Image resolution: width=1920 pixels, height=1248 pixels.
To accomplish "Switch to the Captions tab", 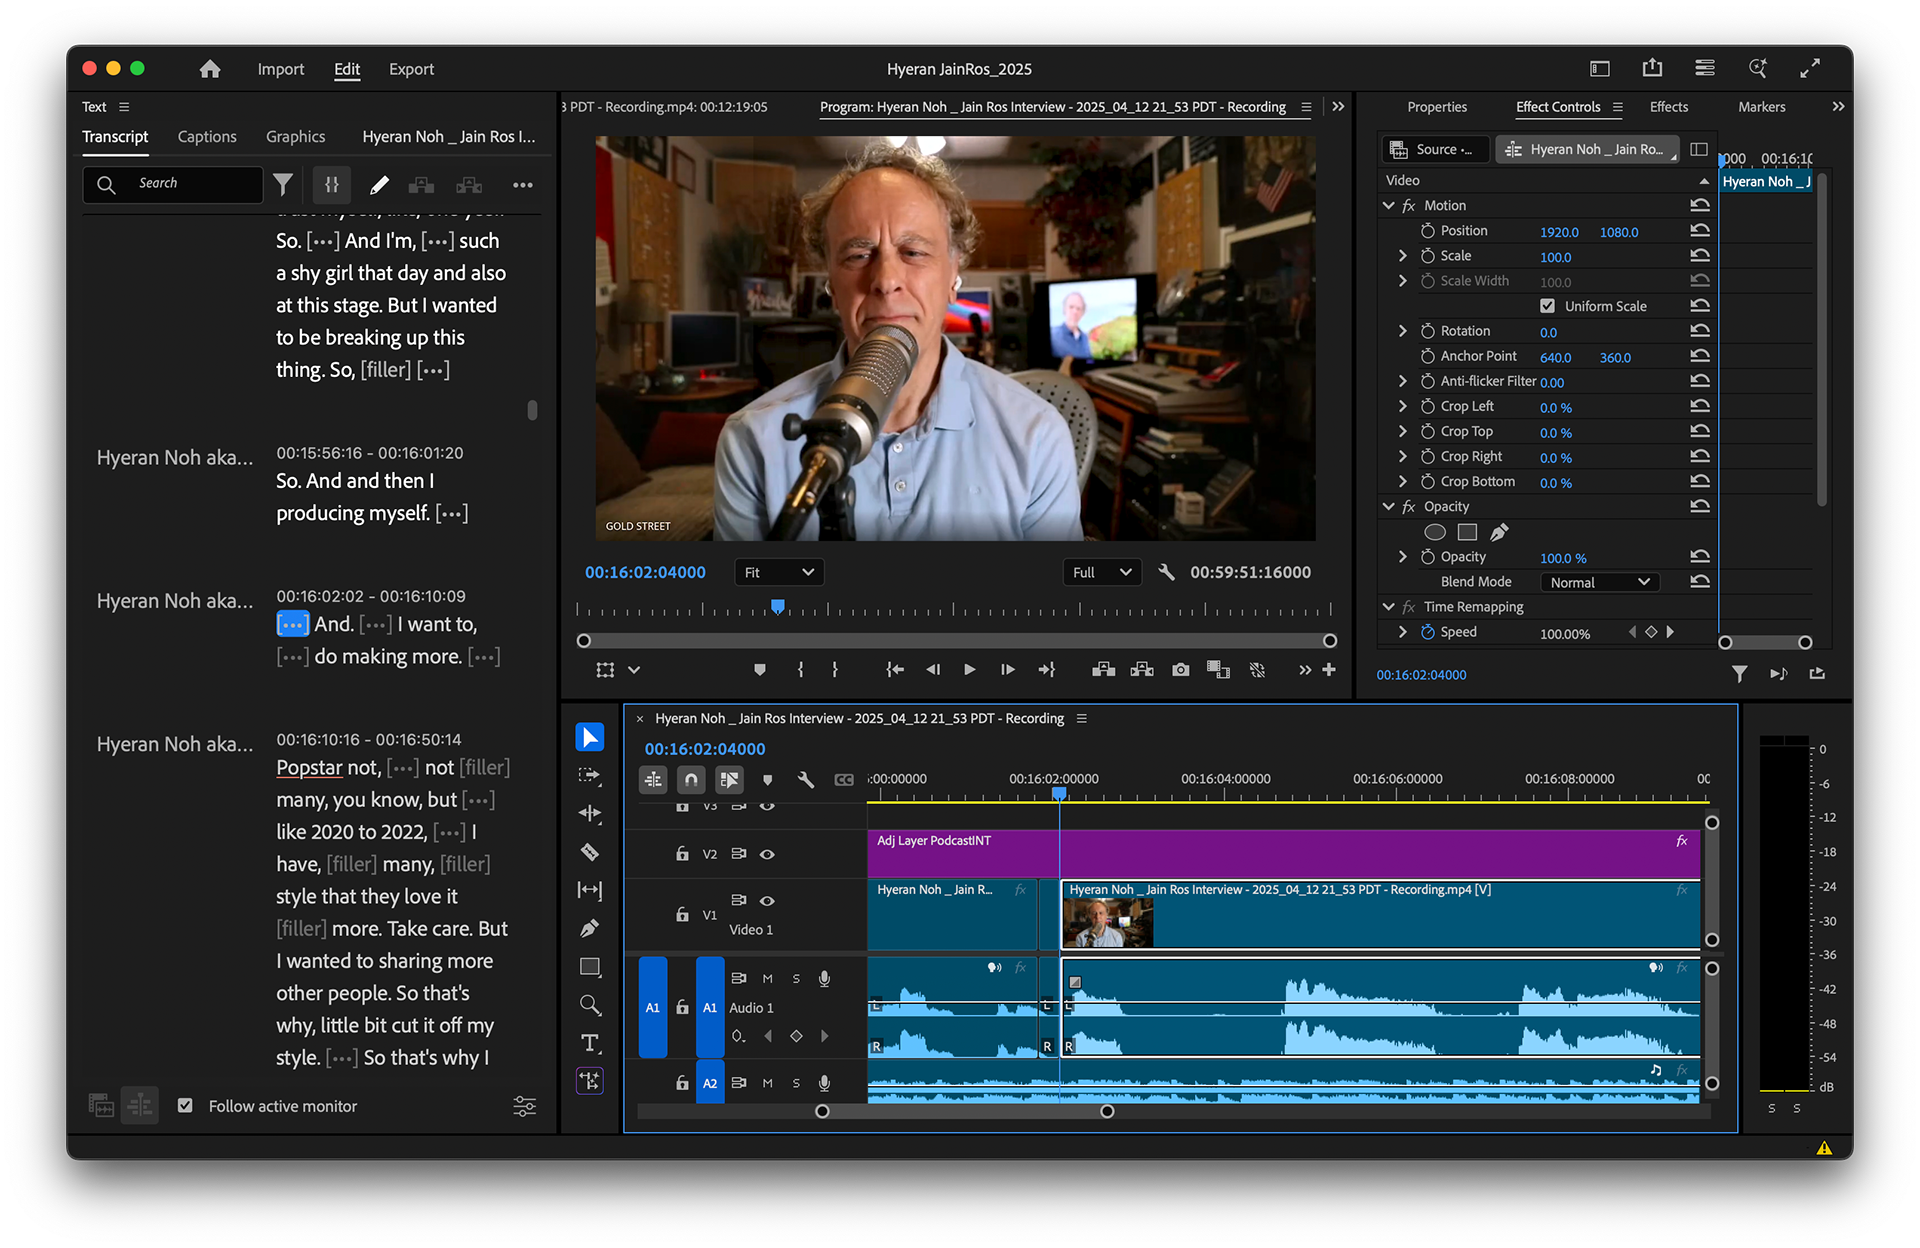I will pos(207,137).
